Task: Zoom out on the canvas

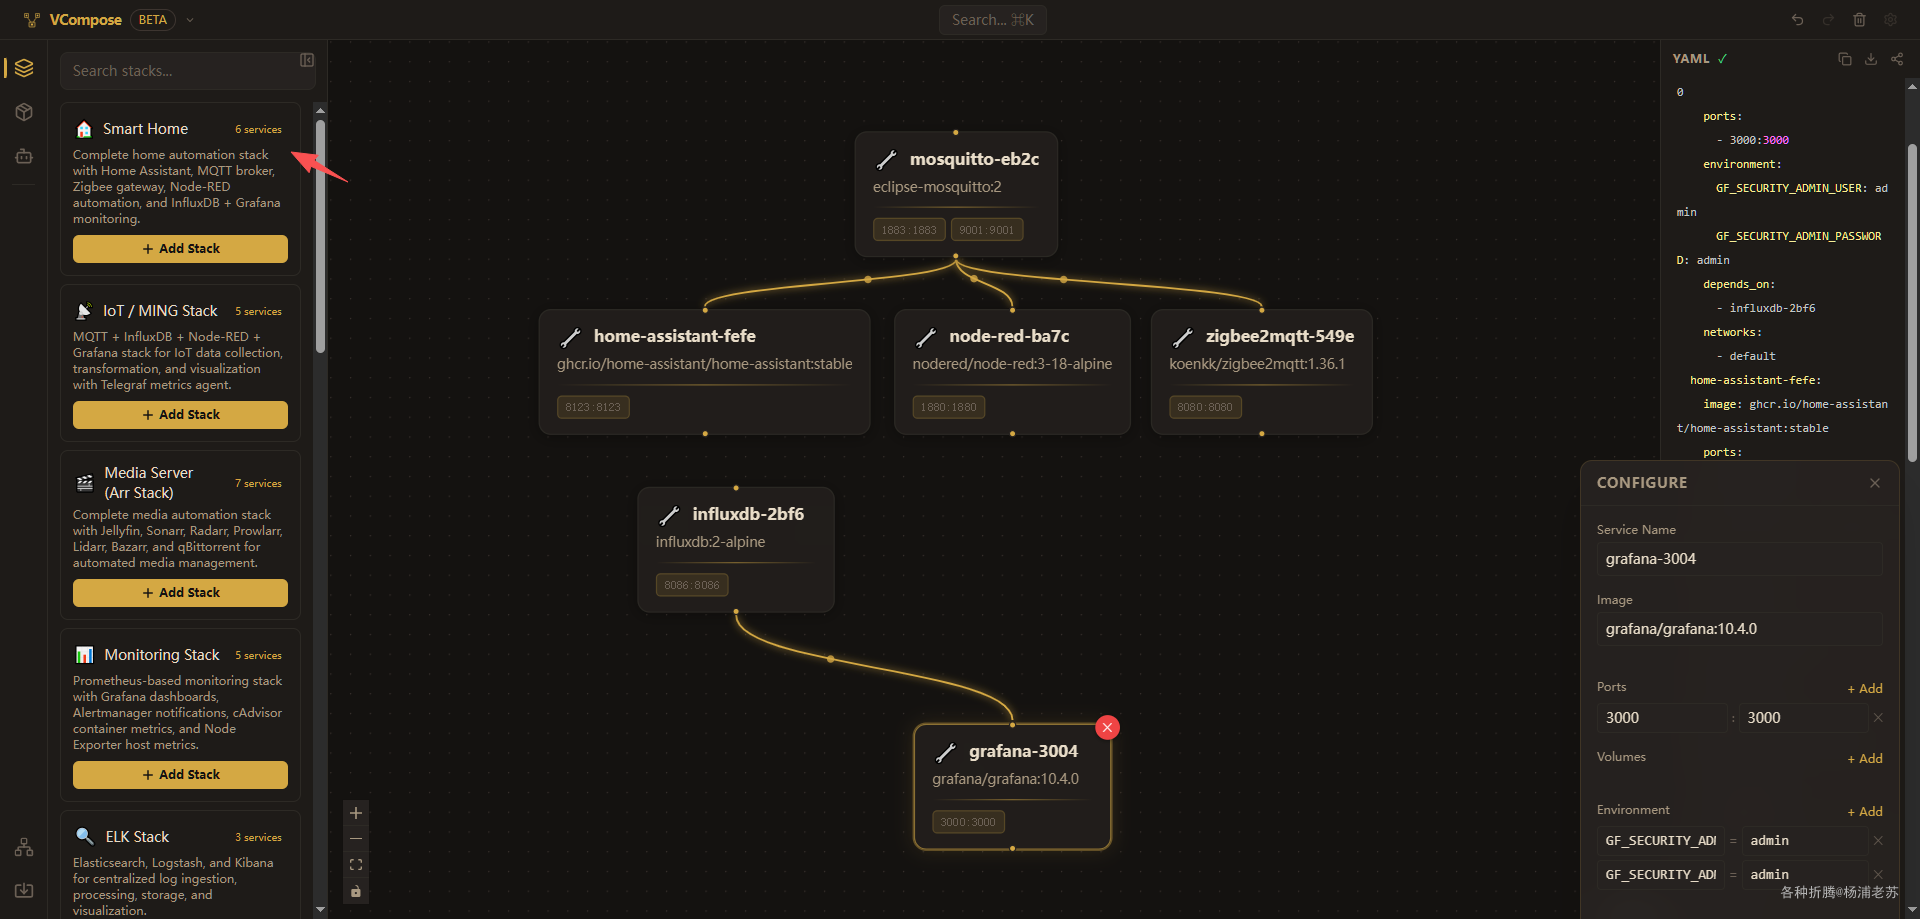Action: (356, 839)
